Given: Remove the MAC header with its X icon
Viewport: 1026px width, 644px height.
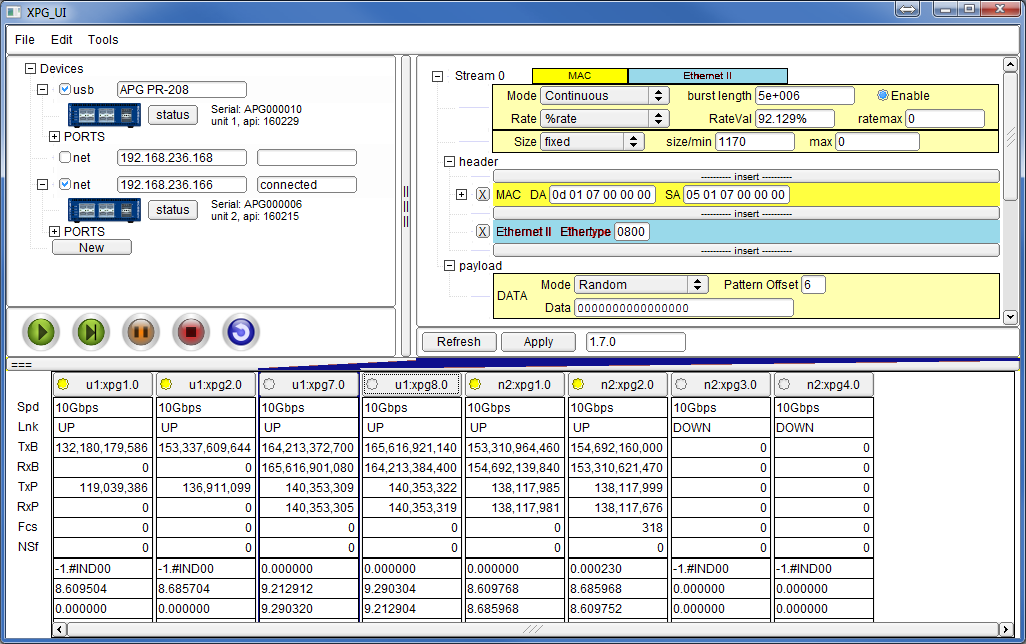Looking at the screenshot, I should [483, 194].
